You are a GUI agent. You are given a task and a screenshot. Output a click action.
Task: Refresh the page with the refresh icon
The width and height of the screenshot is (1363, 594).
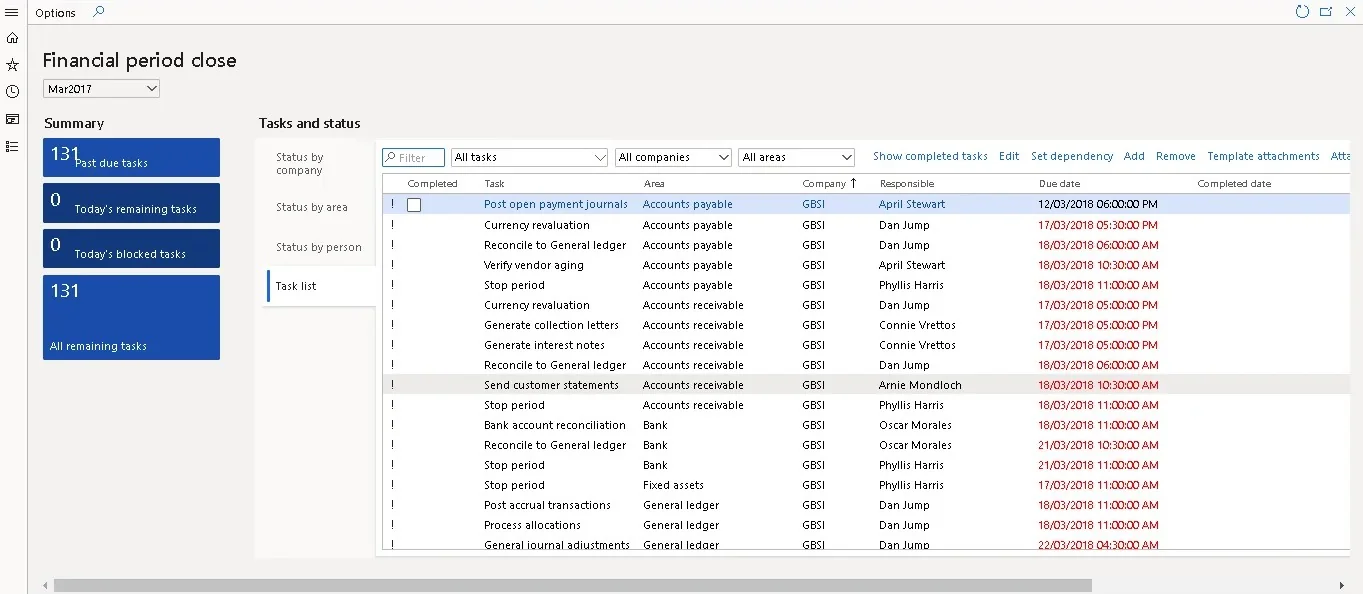pos(1302,12)
